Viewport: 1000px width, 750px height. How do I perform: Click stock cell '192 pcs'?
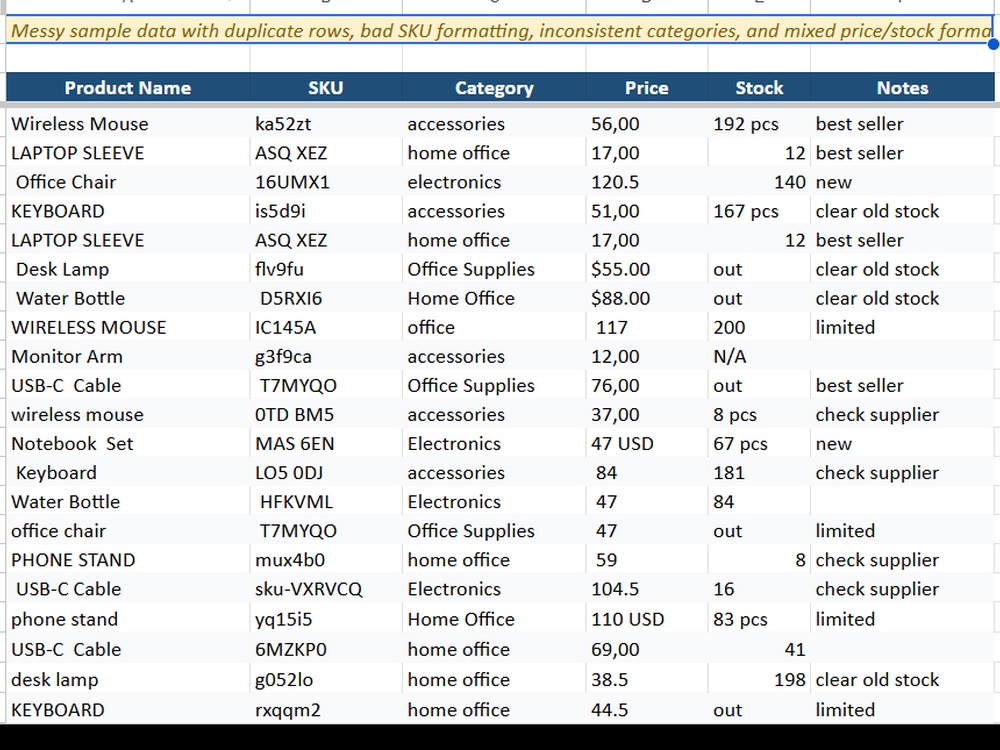click(759, 124)
